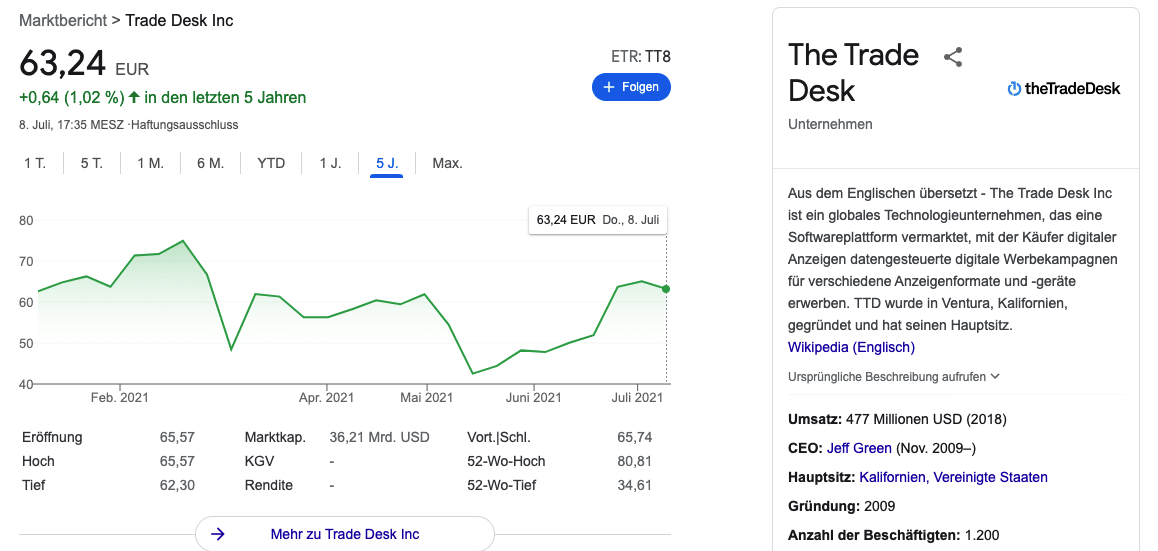Screen dimensions: 1158x551
Task: Select the 6 M. time range tab
Action: click(210, 163)
